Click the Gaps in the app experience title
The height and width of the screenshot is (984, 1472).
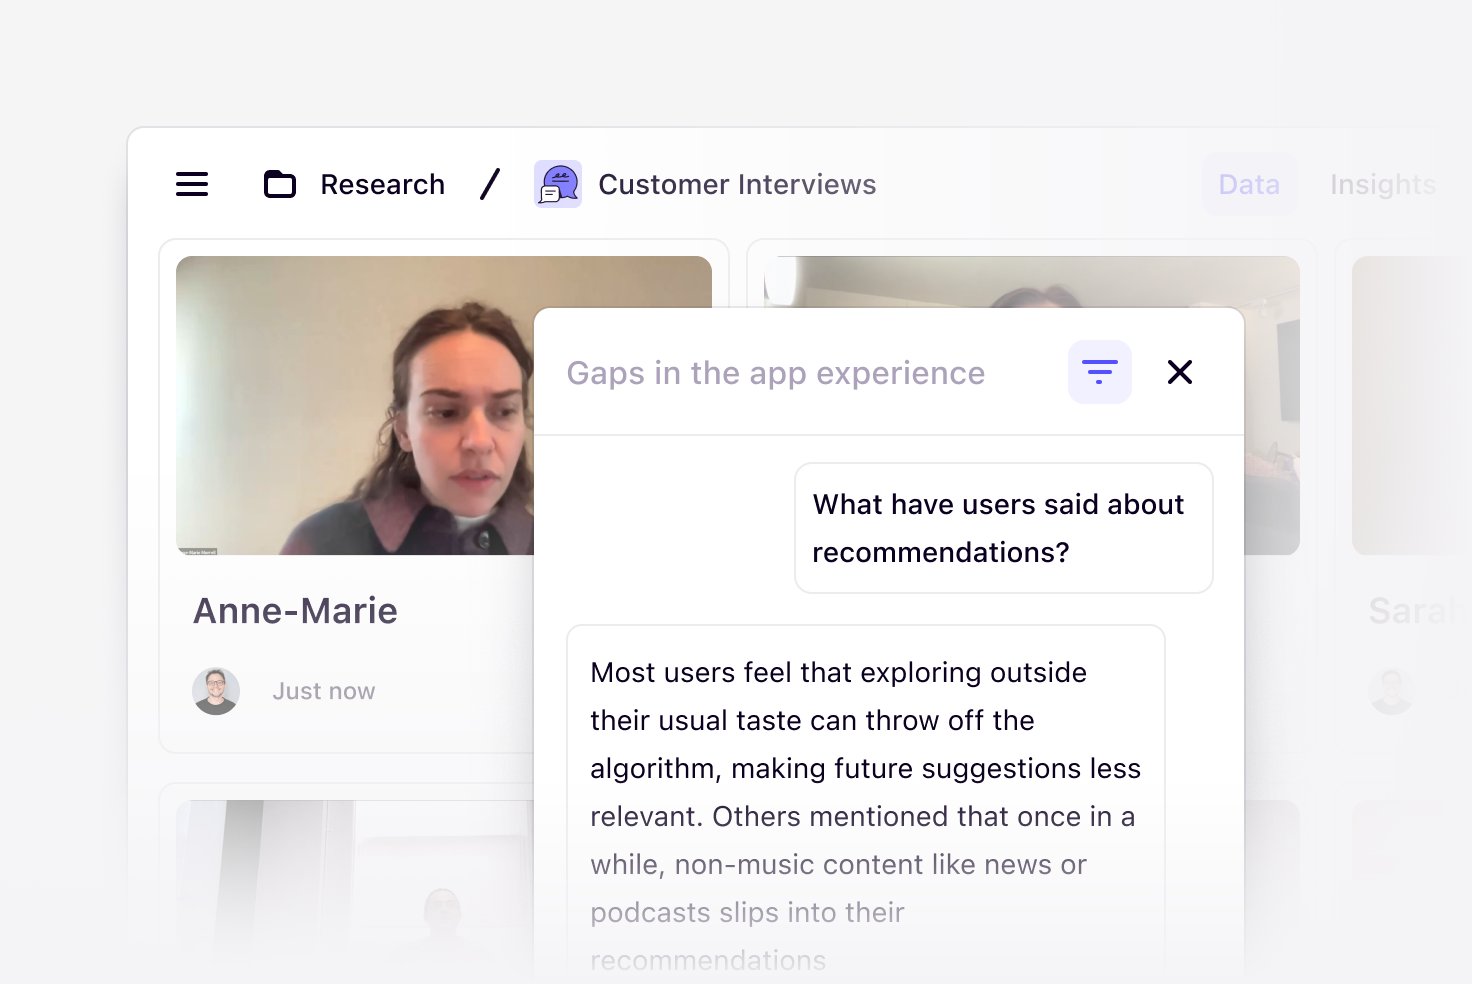[775, 373]
